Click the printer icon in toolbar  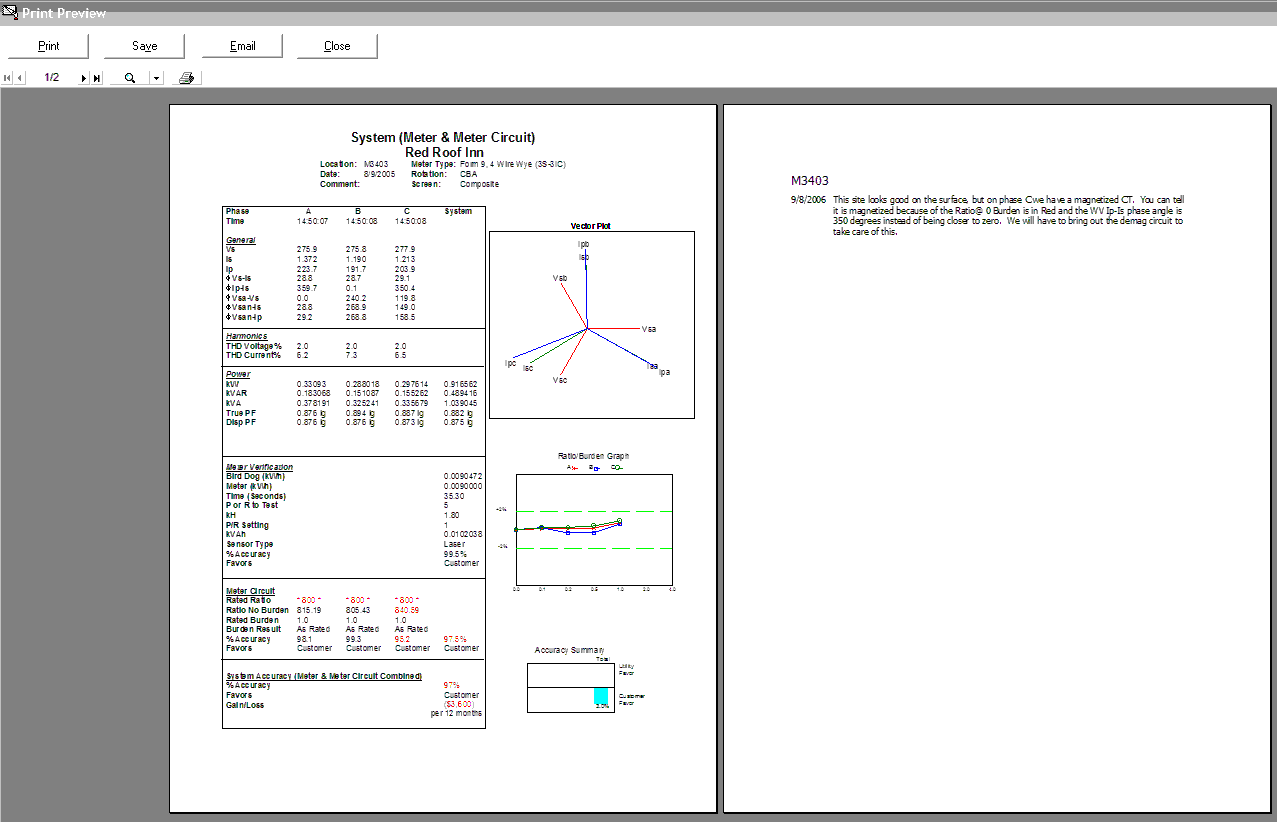(186, 78)
